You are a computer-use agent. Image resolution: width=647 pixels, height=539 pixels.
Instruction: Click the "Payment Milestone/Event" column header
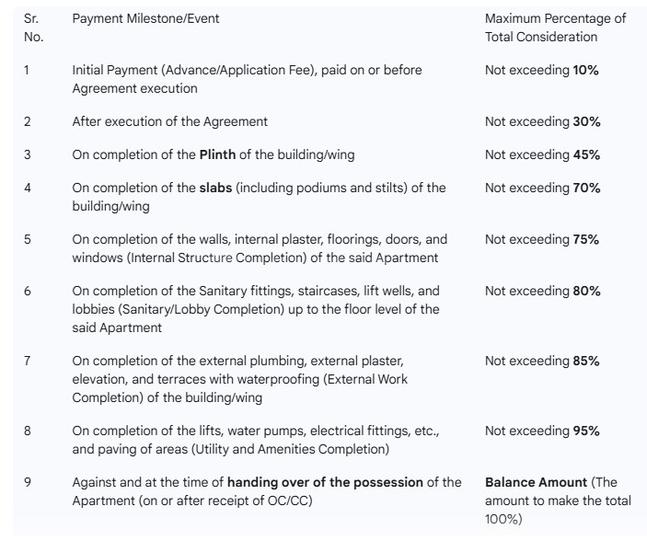[x=146, y=19]
